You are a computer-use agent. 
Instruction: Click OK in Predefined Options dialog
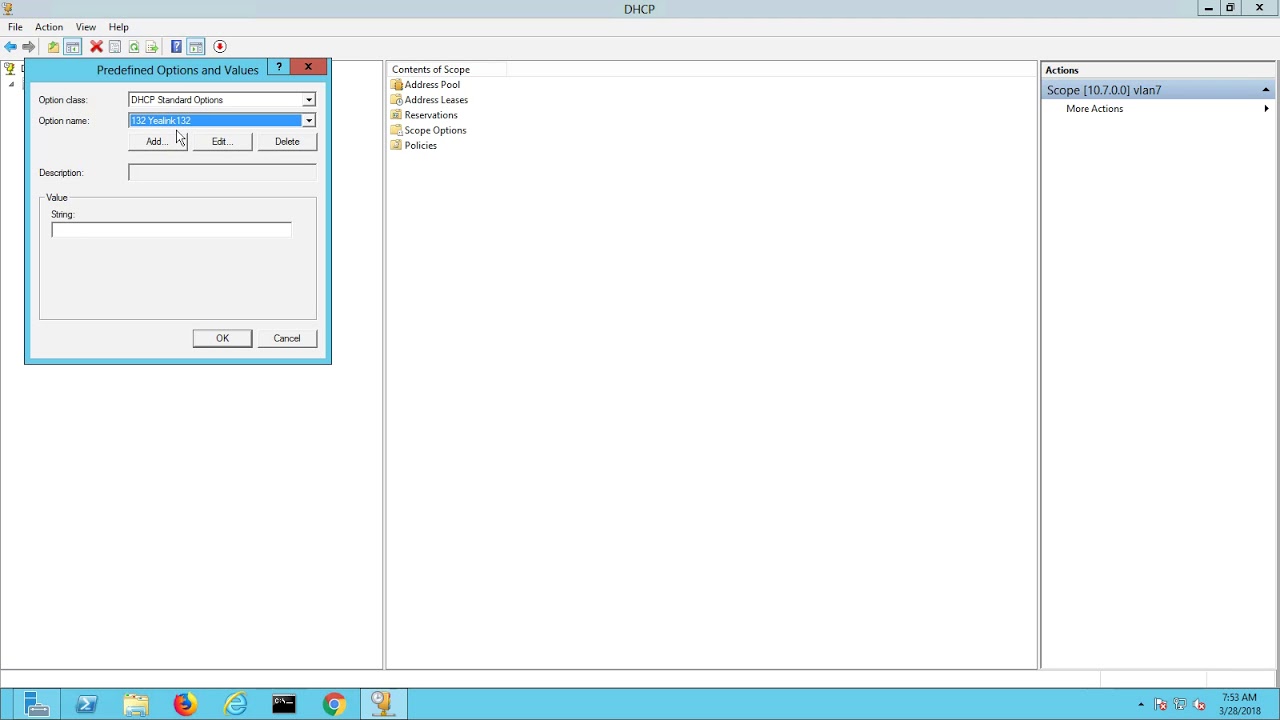(x=222, y=338)
